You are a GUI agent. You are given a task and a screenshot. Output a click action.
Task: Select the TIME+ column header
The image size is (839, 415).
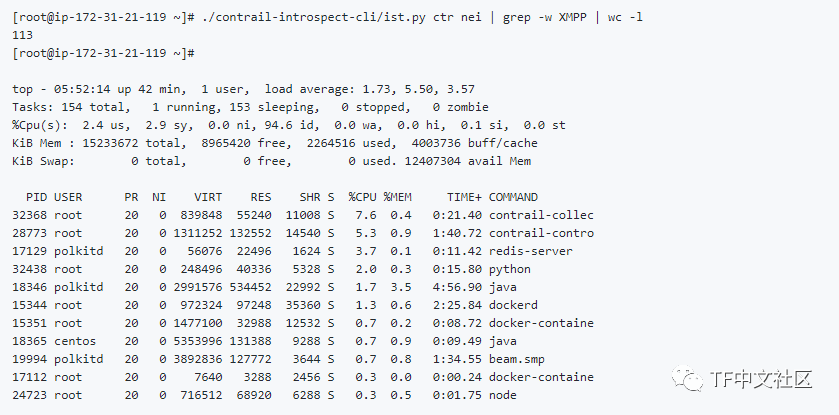pos(464,197)
